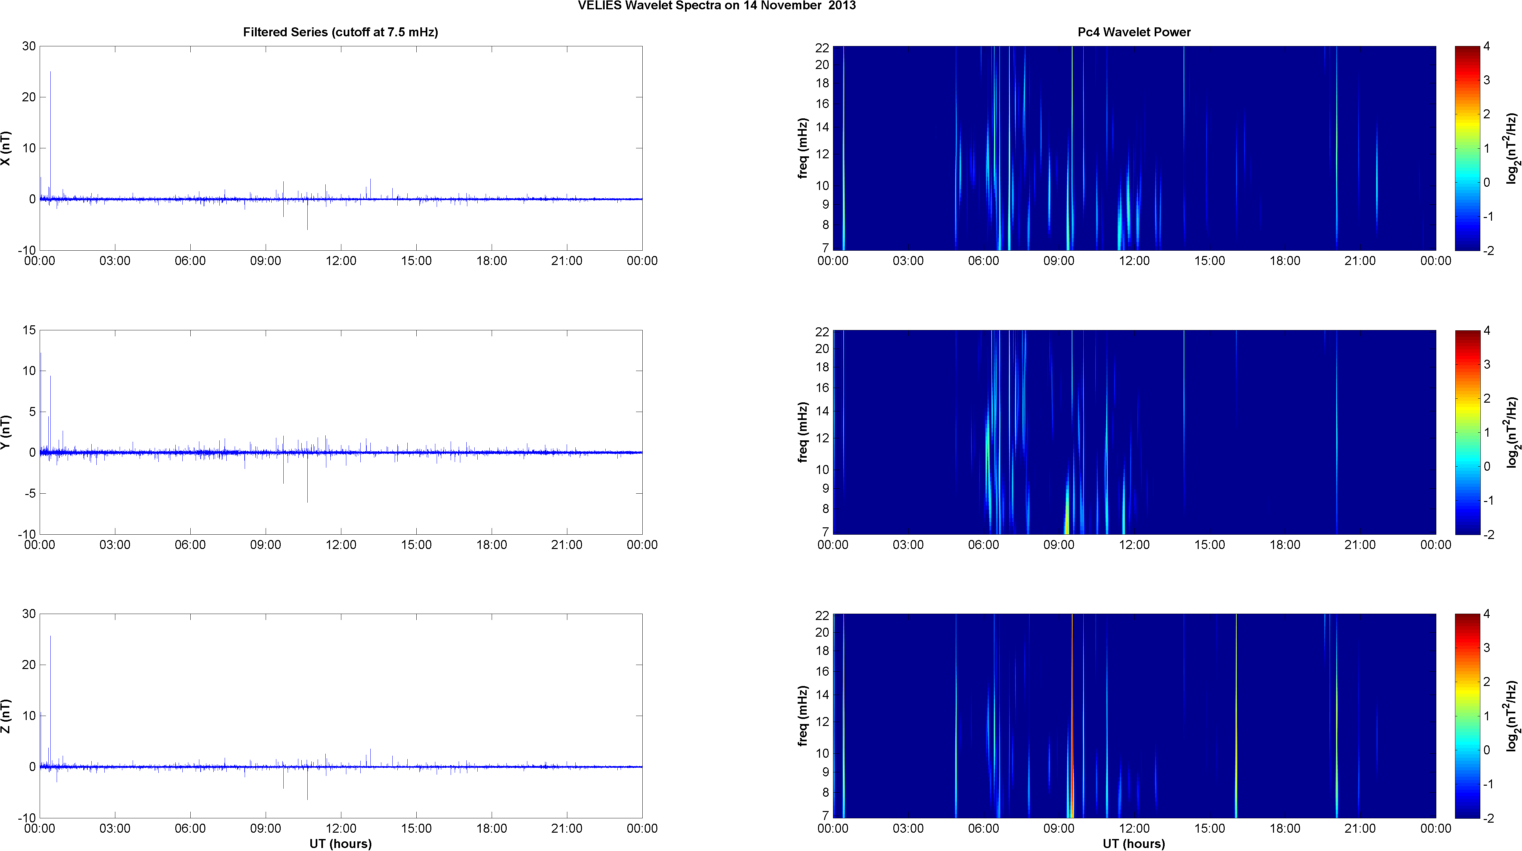The width and height of the screenshot is (1522, 851).
Task: Click the 12:00 tick under the Y series plot
Action: [341, 545]
